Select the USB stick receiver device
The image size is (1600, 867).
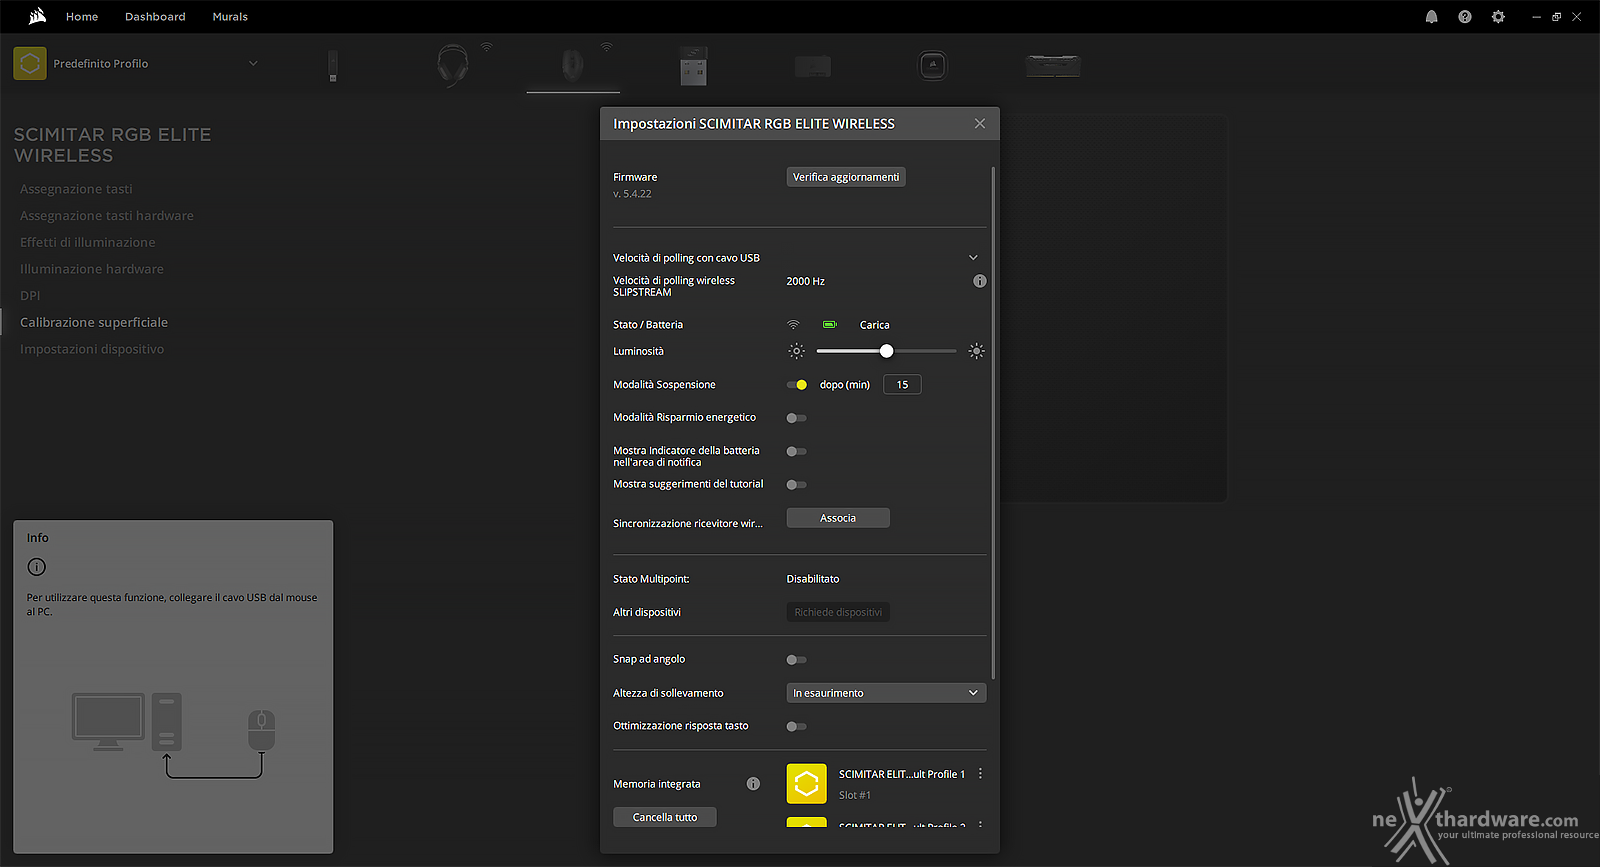[333, 66]
